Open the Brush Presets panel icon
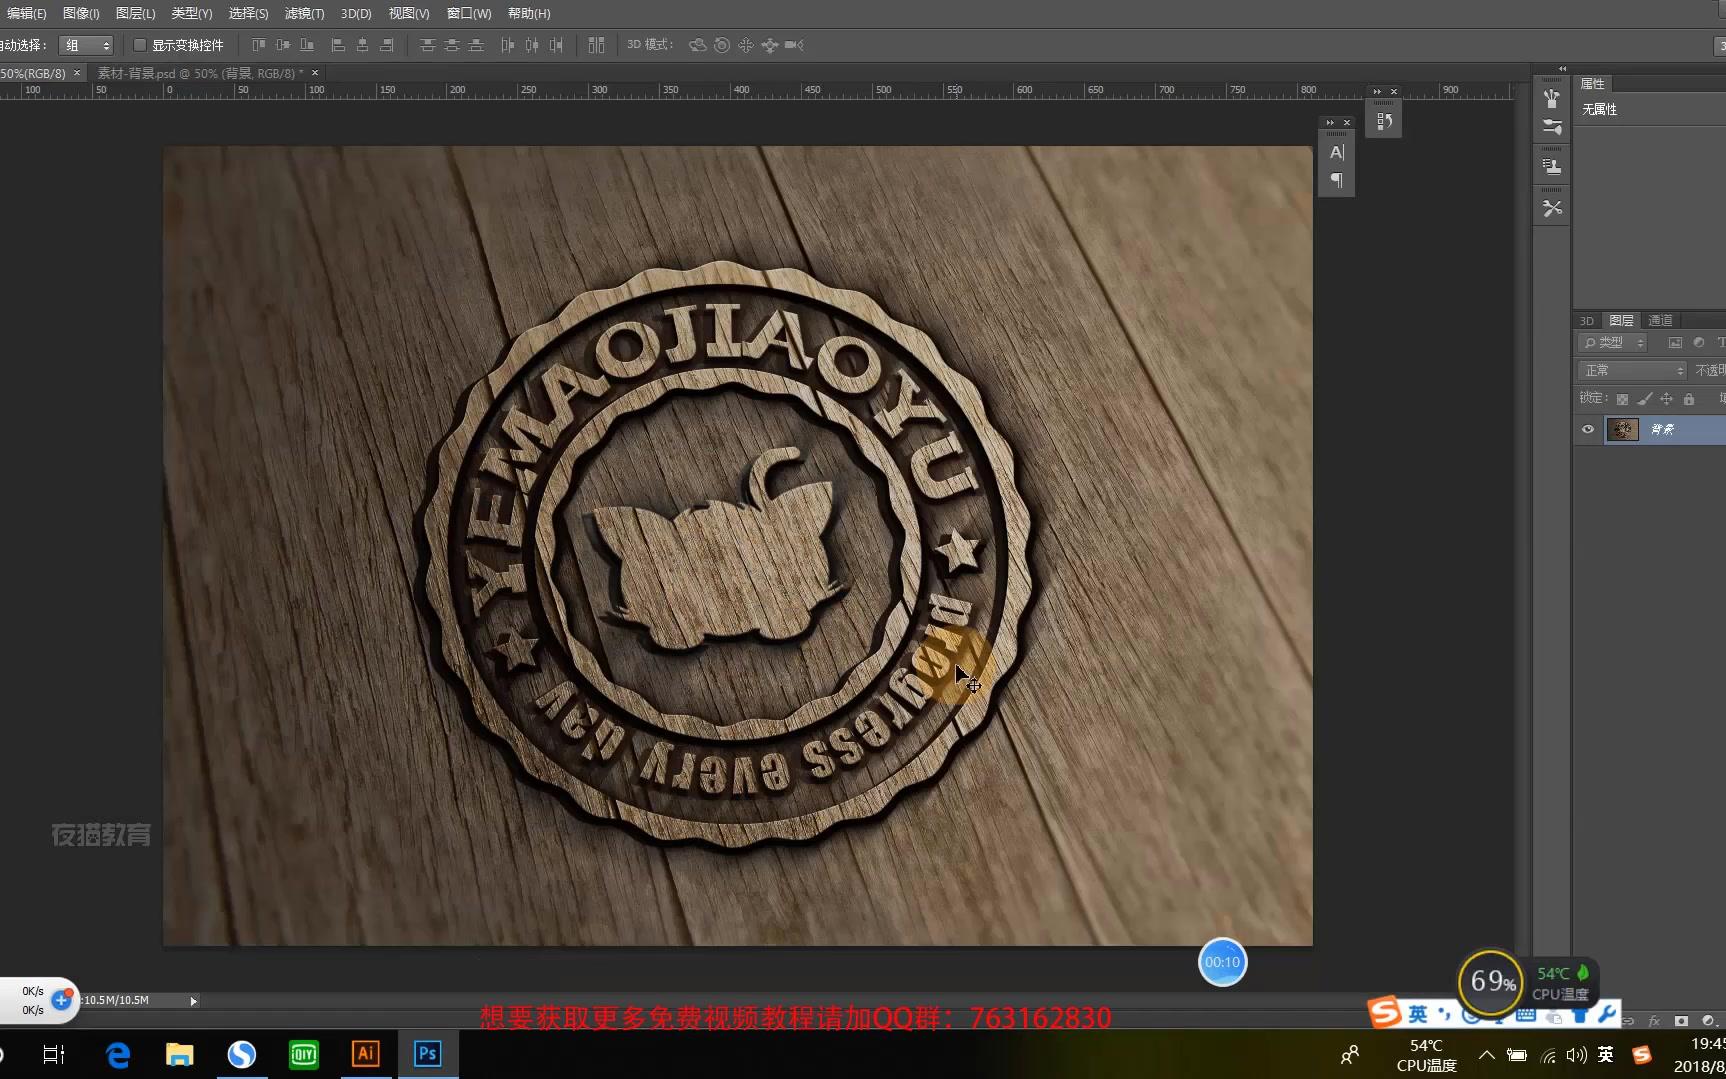The width and height of the screenshot is (1726, 1079). [x=1552, y=98]
